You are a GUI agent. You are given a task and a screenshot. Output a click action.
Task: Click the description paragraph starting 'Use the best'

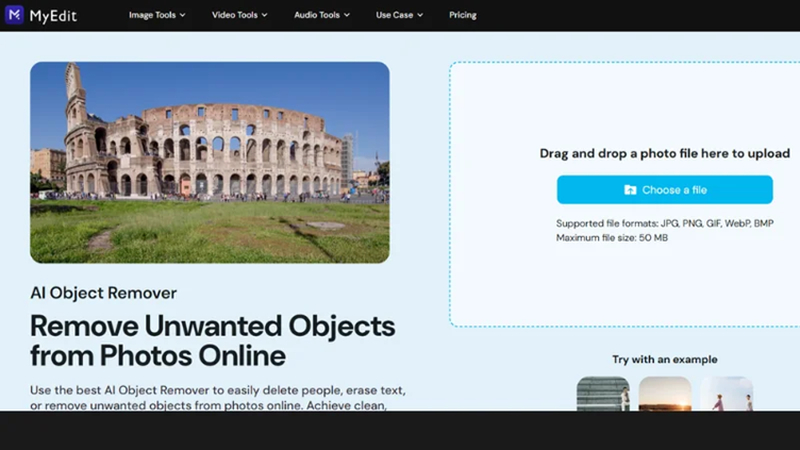(x=218, y=397)
